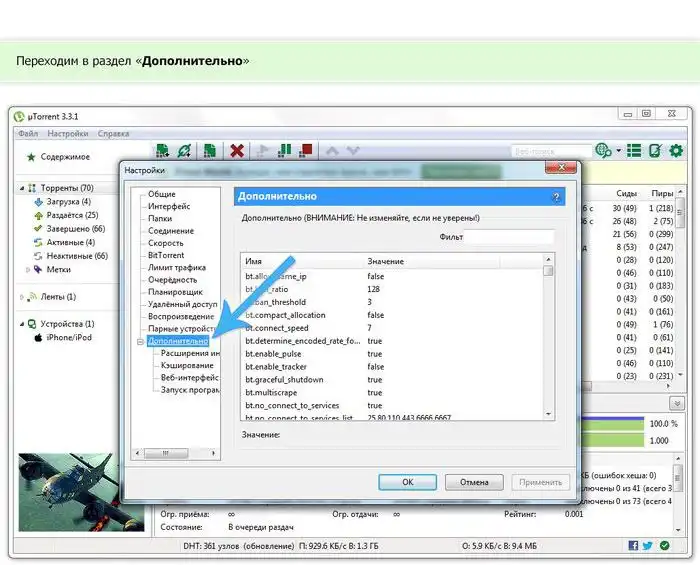Select the BitTorrent settings category

click(165, 255)
